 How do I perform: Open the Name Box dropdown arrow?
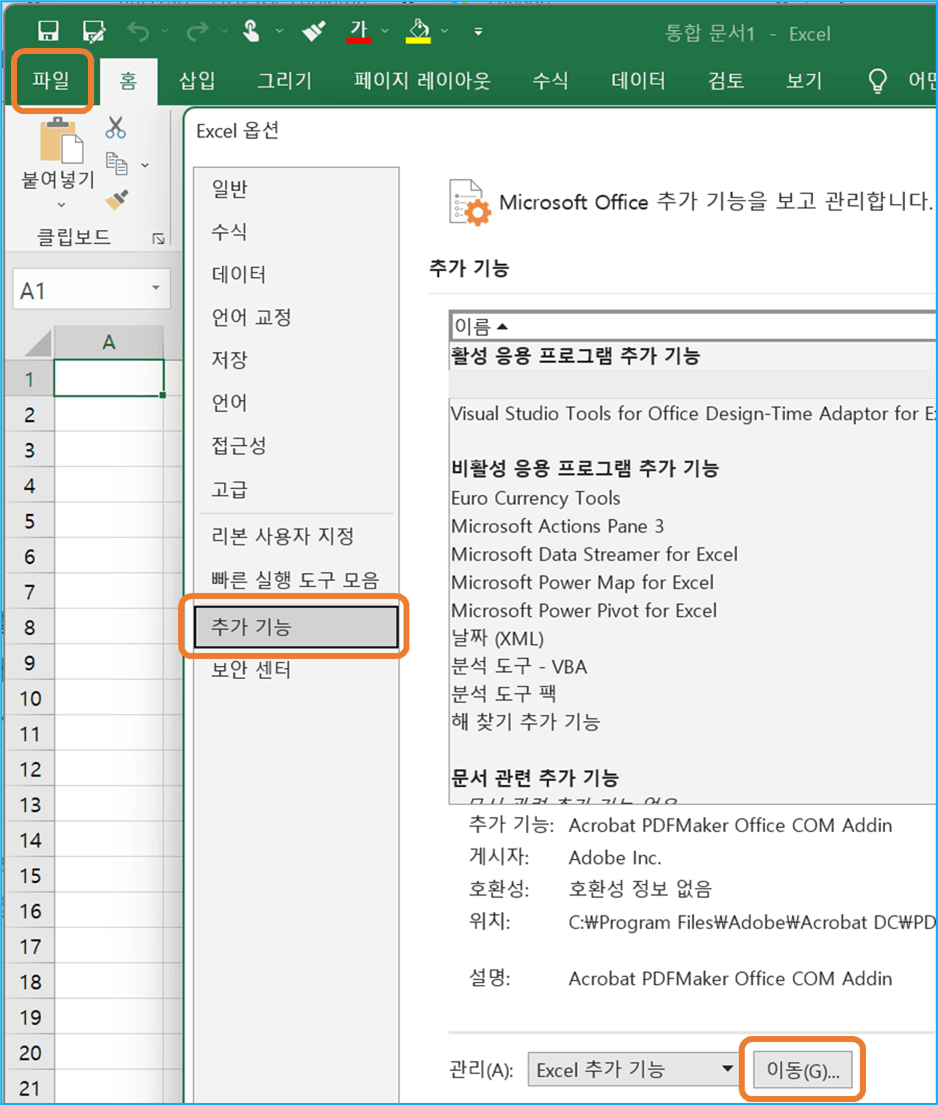tap(156, 288)
